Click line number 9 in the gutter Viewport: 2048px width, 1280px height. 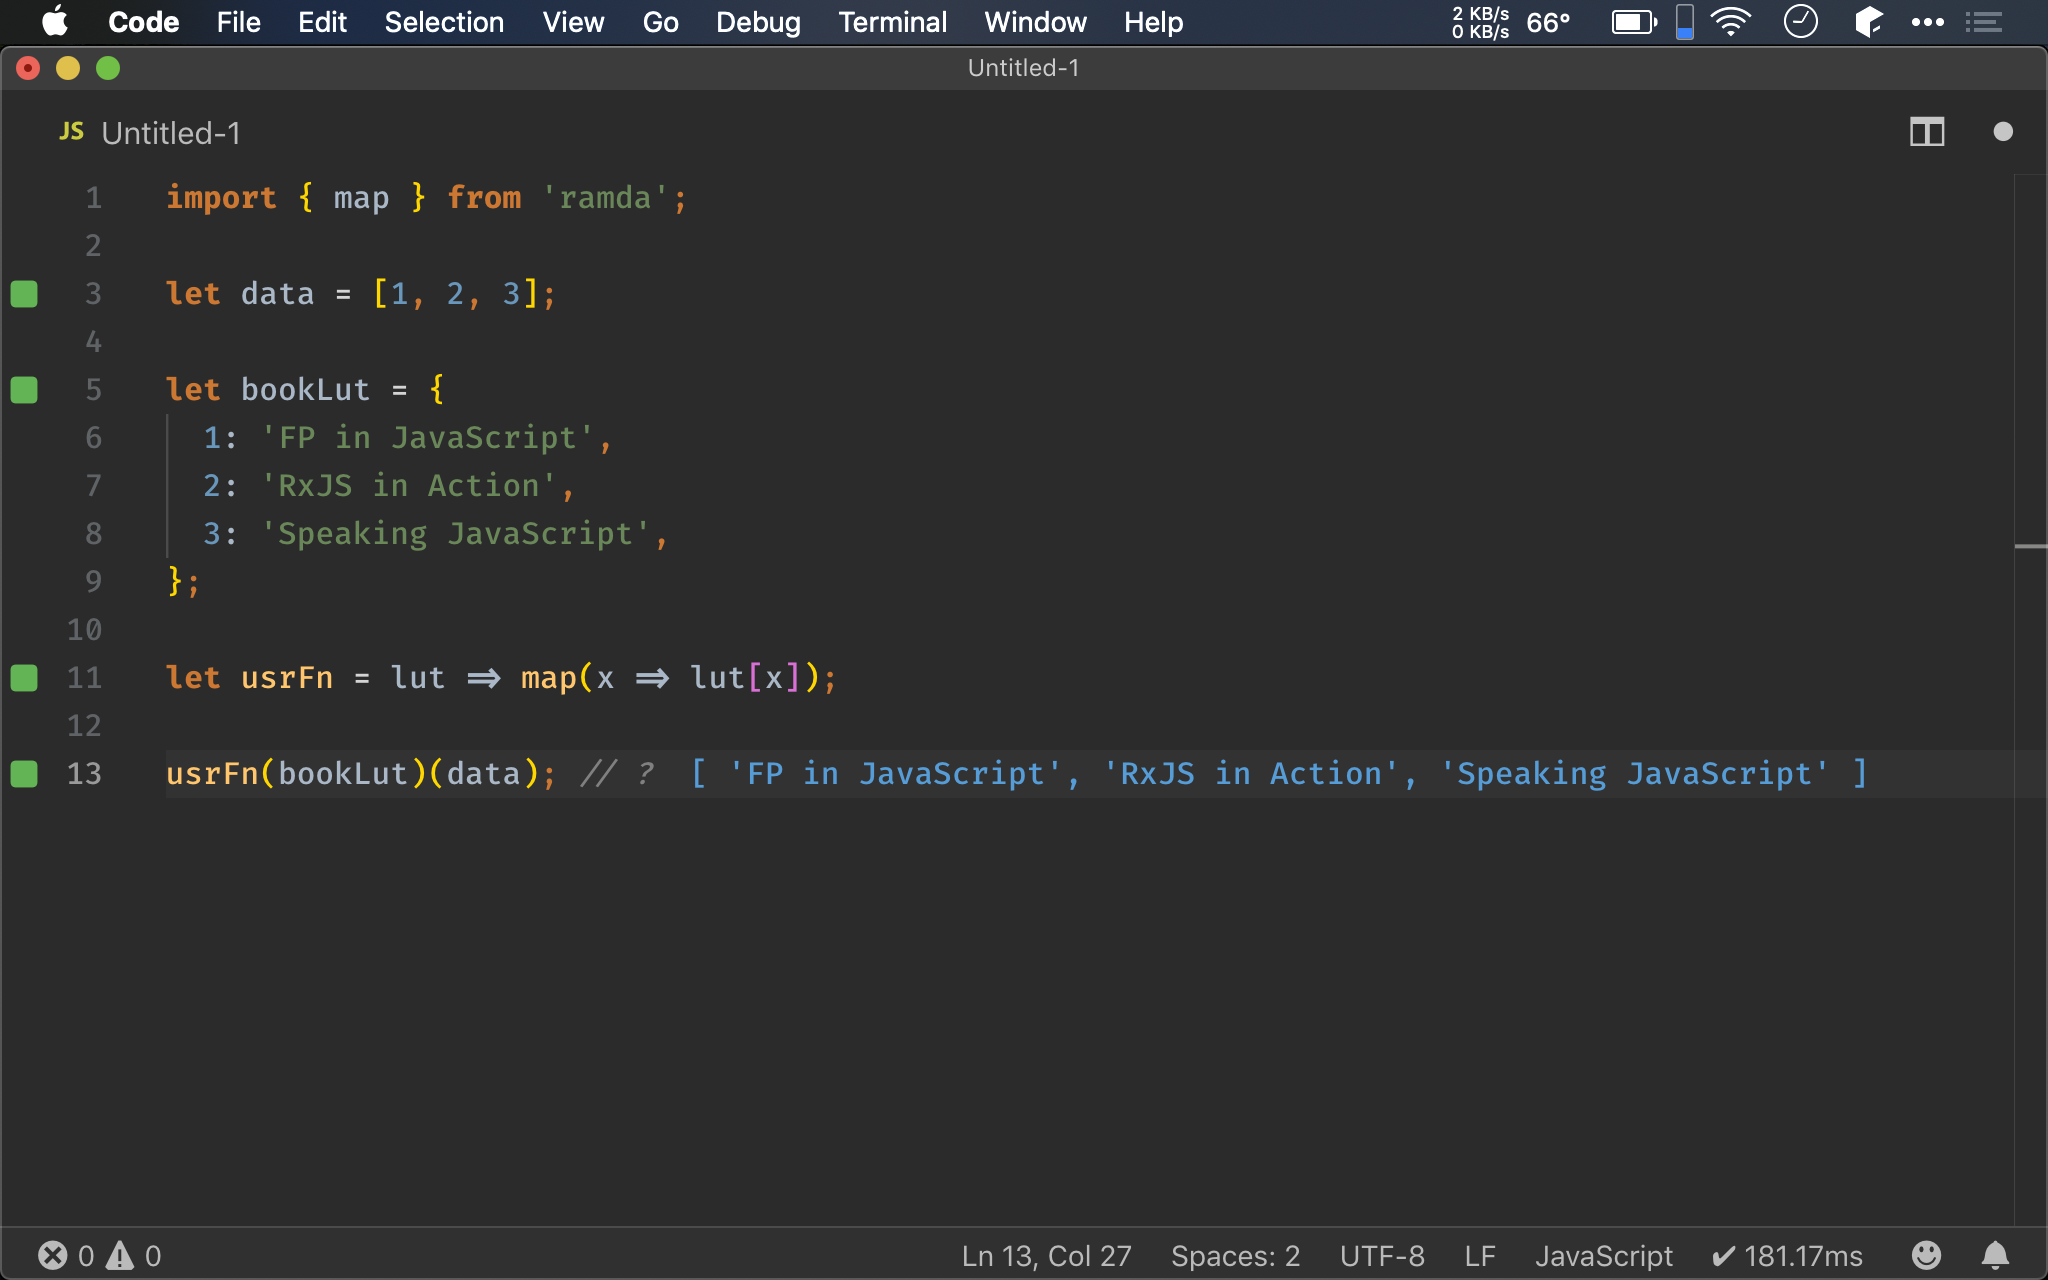[x=93, y=582]
